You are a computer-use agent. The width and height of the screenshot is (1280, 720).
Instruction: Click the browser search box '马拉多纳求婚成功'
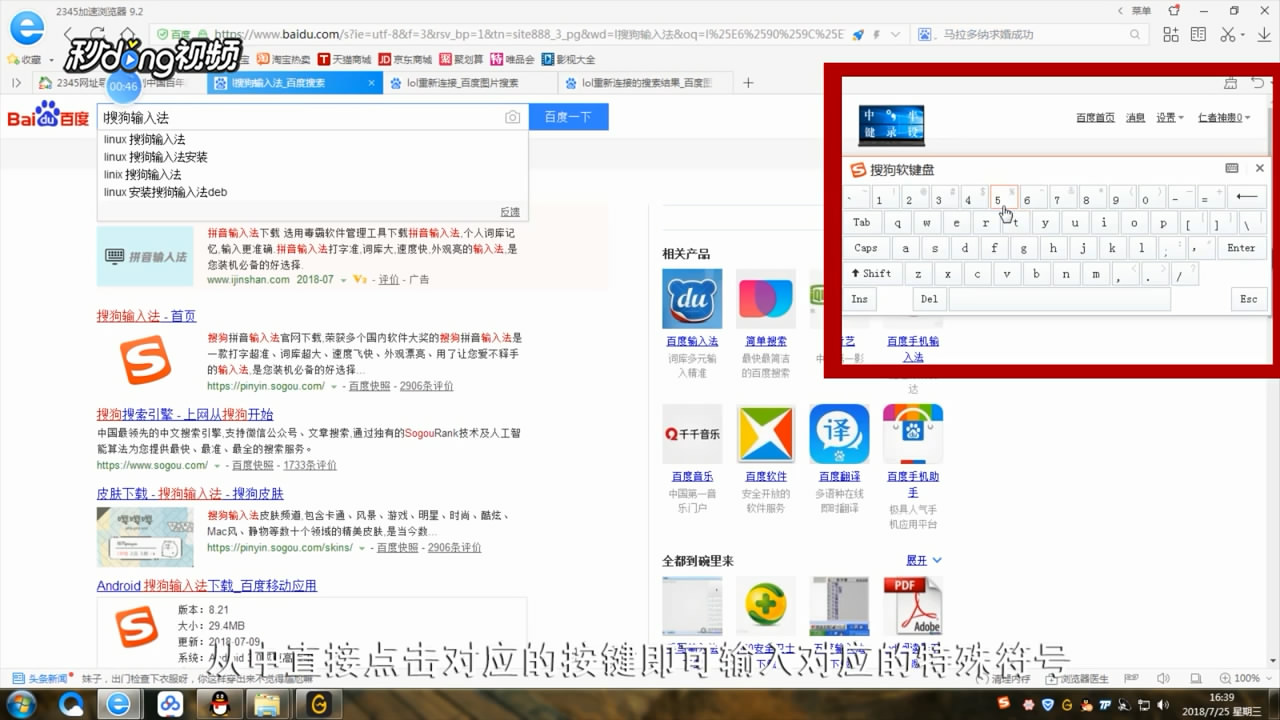tap(1030, 34)
